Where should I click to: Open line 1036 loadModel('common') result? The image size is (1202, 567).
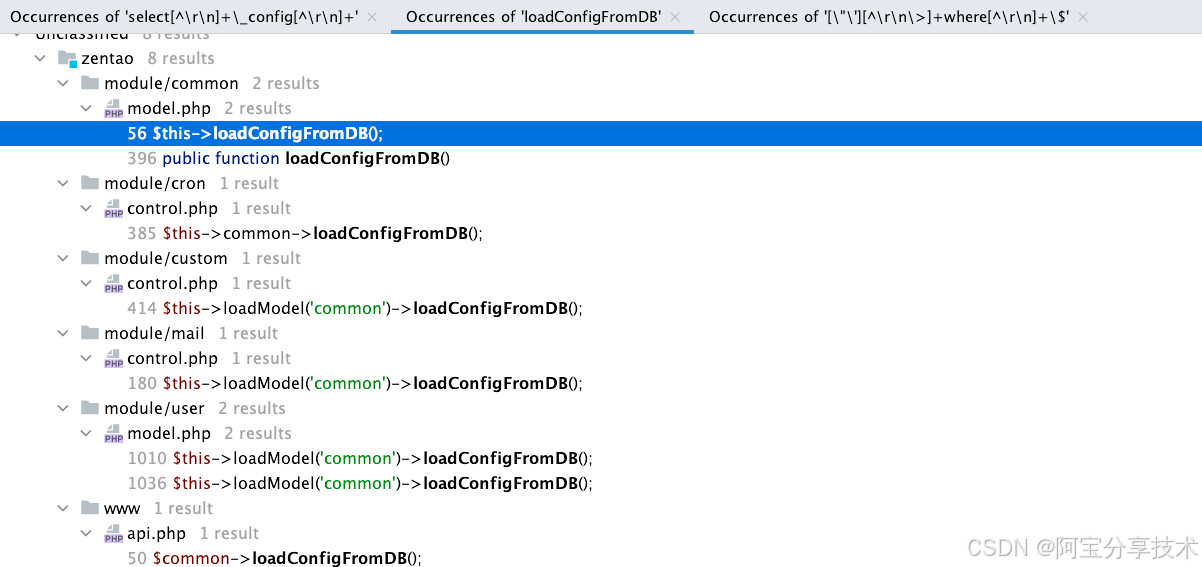[601, 484]
